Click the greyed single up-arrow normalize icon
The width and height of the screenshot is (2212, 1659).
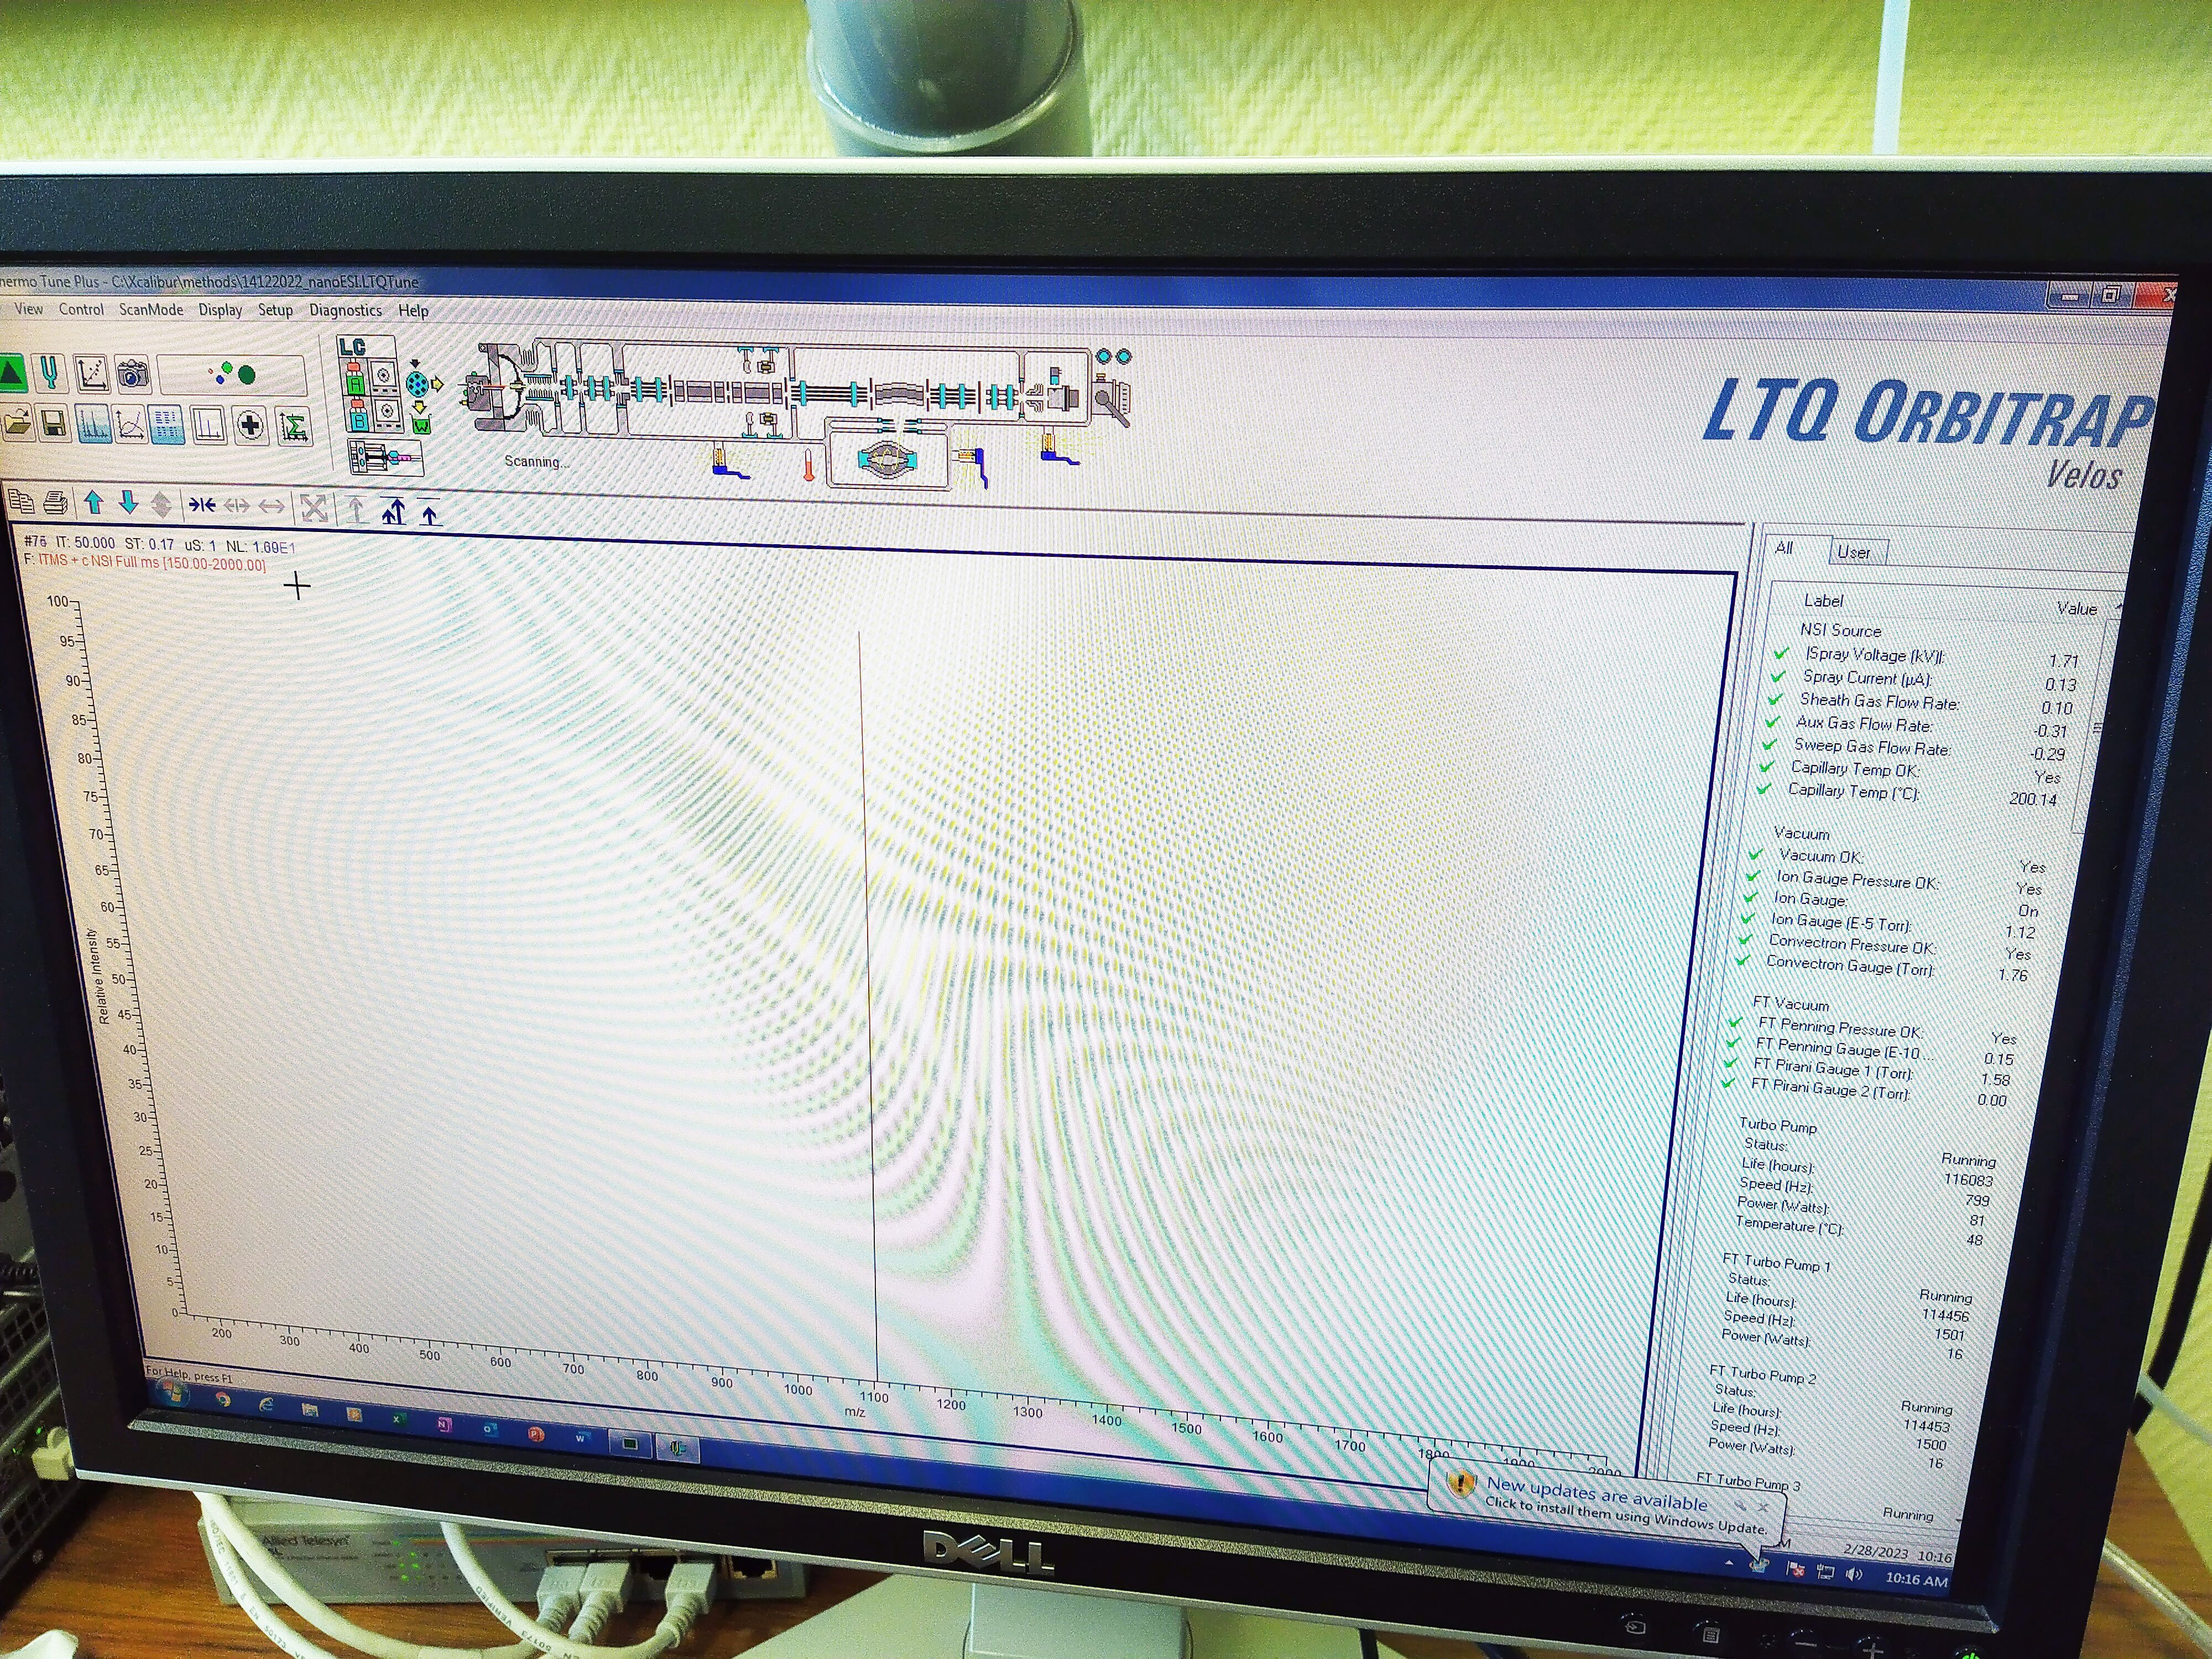tap(356, 510)
